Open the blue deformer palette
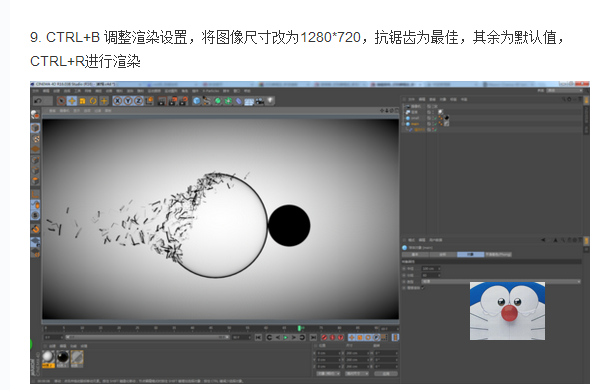The height and width of the screenshot is (390, 595). 239,101
